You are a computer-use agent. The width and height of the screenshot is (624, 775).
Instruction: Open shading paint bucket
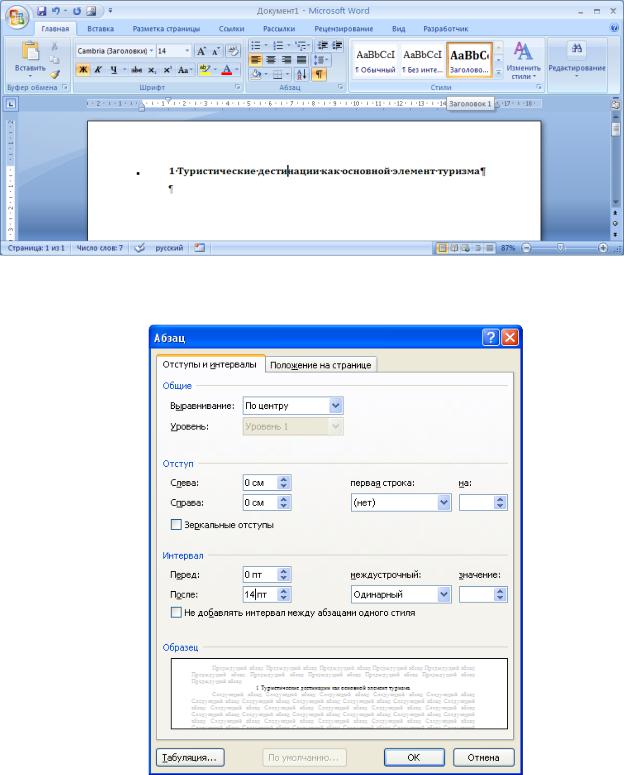tap(256, 75)
